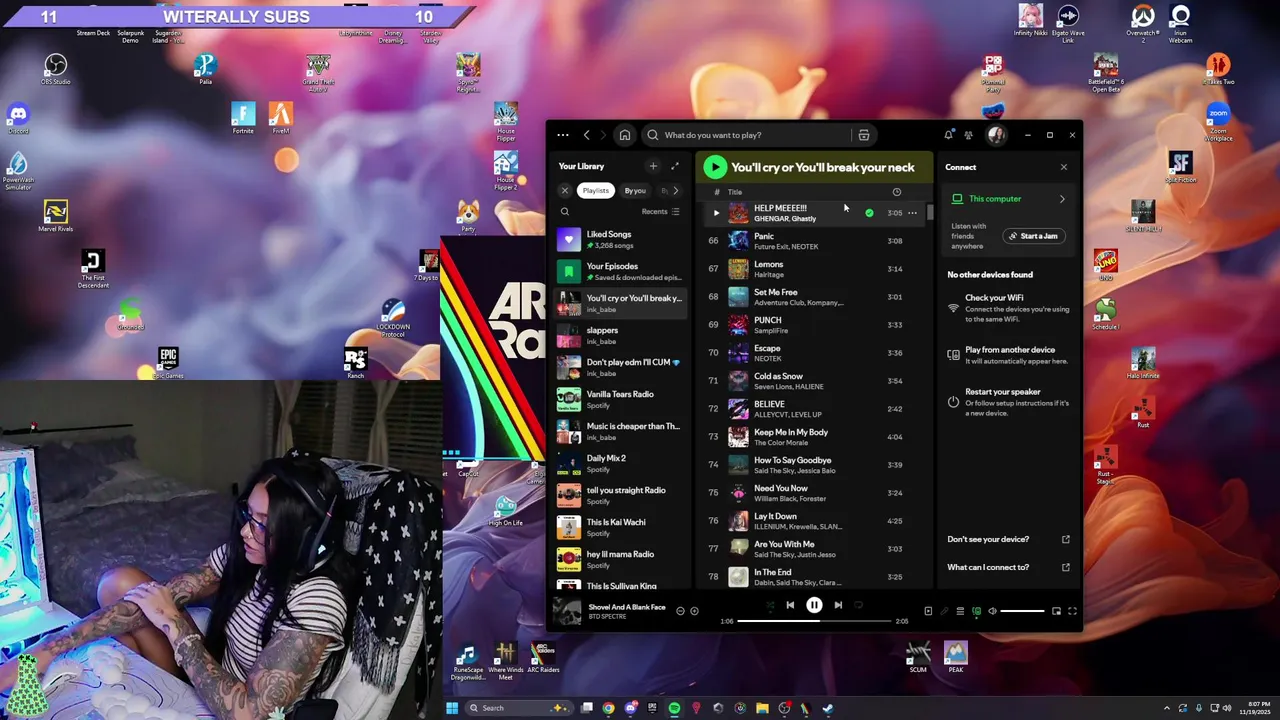Close the Connect panel
The image size is (1280, 720).
1064,167
